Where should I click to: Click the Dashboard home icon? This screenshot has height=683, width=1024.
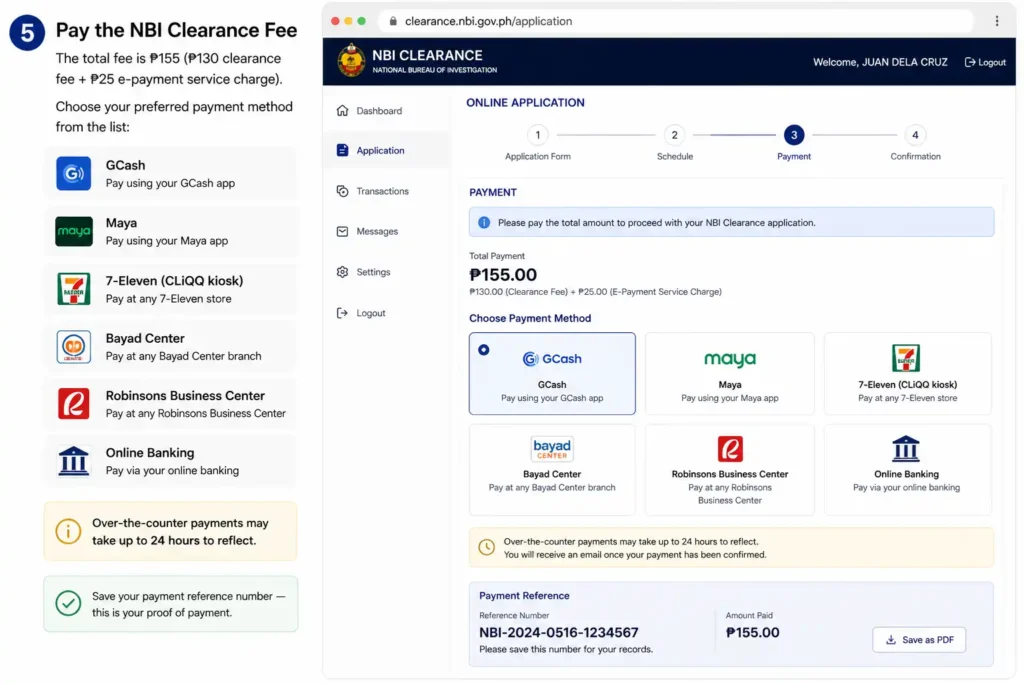342,110
